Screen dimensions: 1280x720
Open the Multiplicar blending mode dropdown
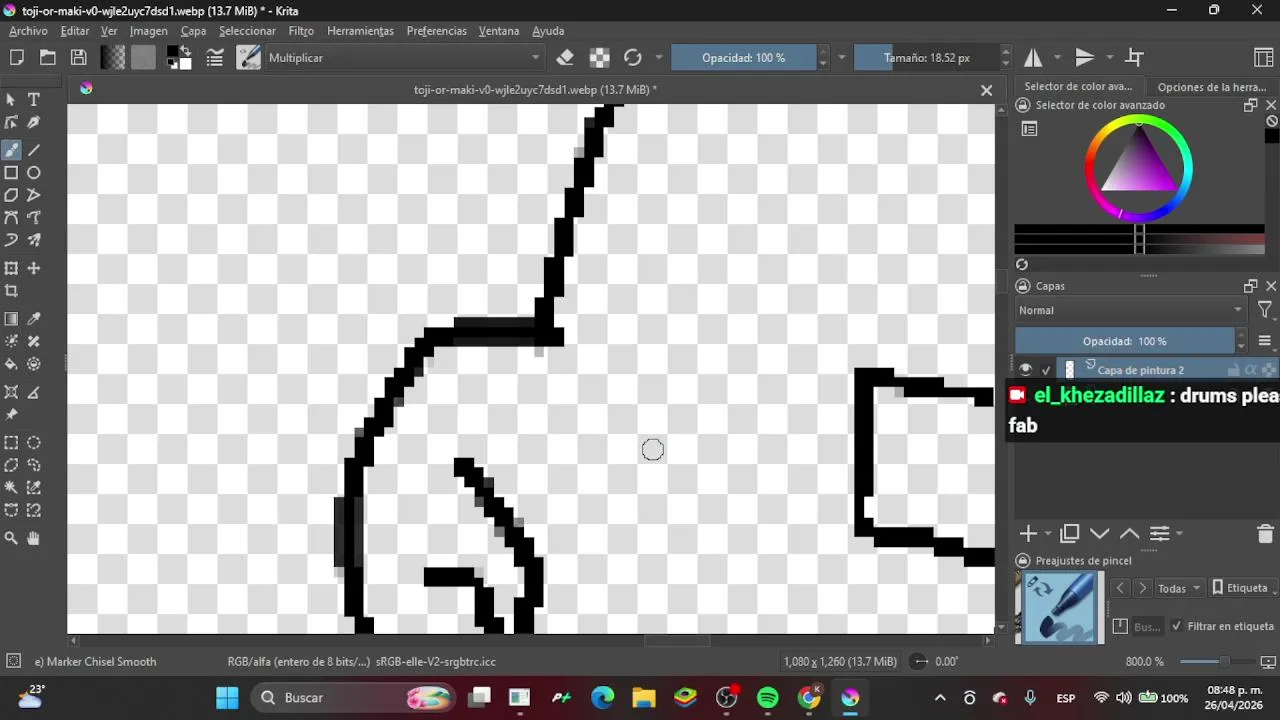pyautogui.click(x=404, y=58)
